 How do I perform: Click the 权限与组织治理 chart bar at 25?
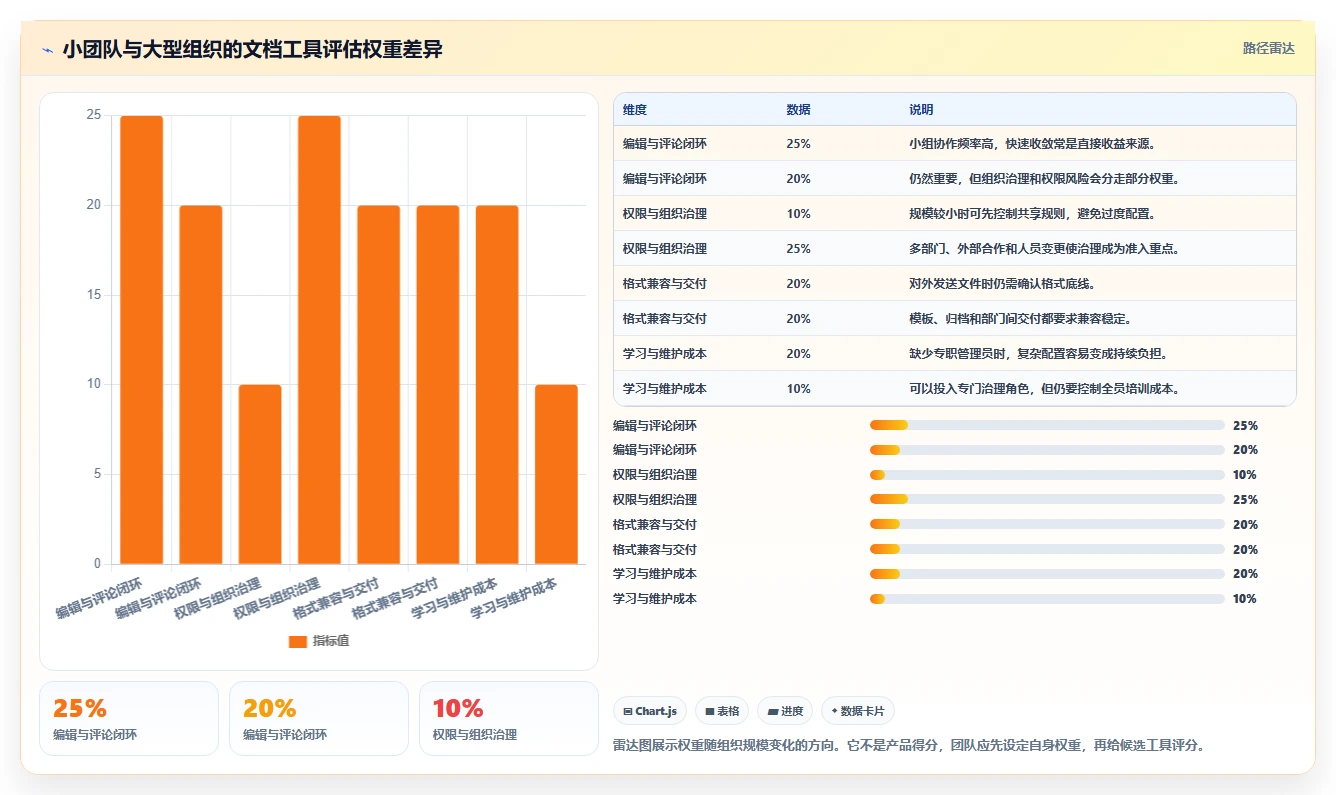(319, 340)
